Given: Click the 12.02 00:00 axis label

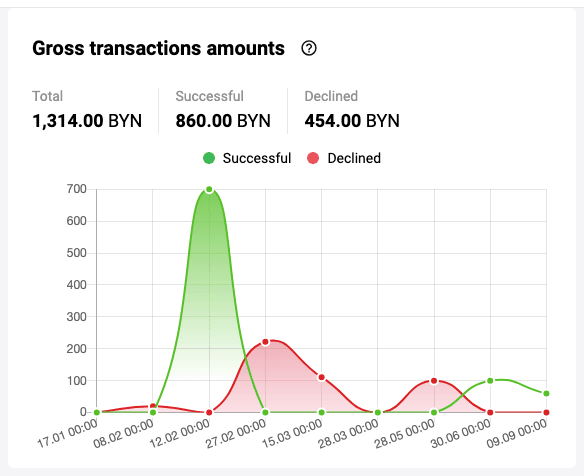Looking at the screenshot, I should point(180,434).
